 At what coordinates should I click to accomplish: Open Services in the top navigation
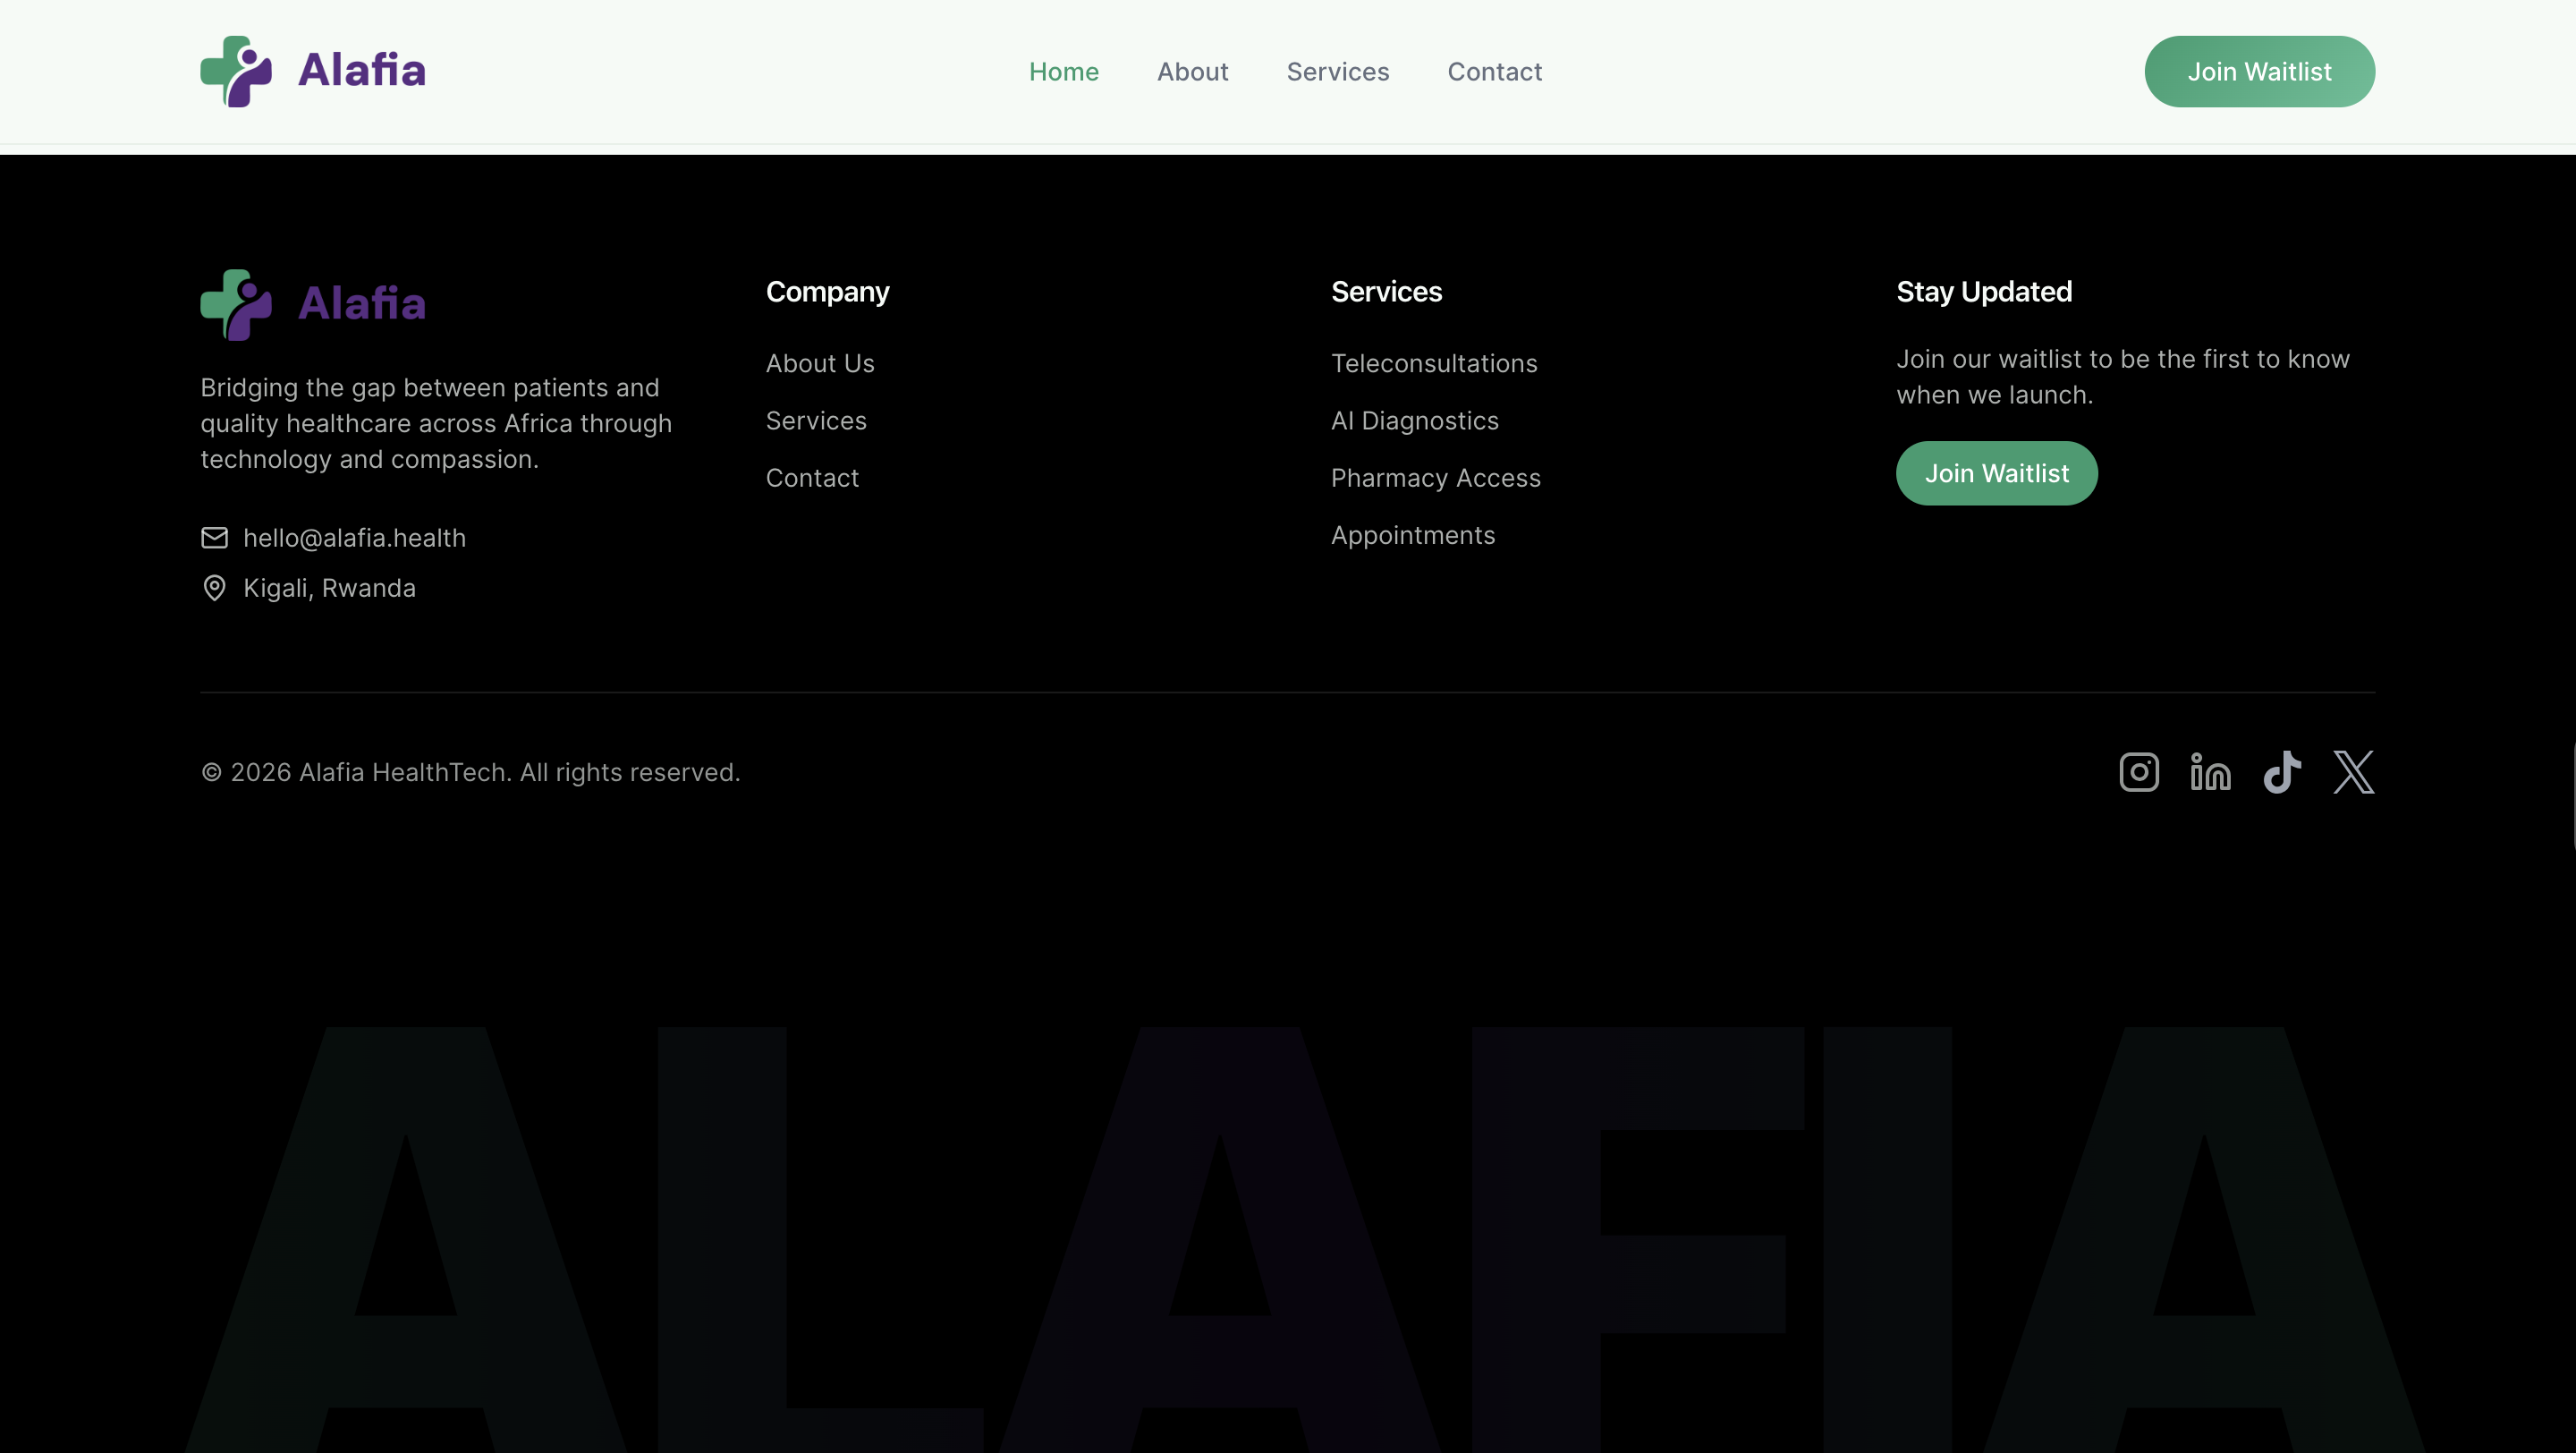1338,72
